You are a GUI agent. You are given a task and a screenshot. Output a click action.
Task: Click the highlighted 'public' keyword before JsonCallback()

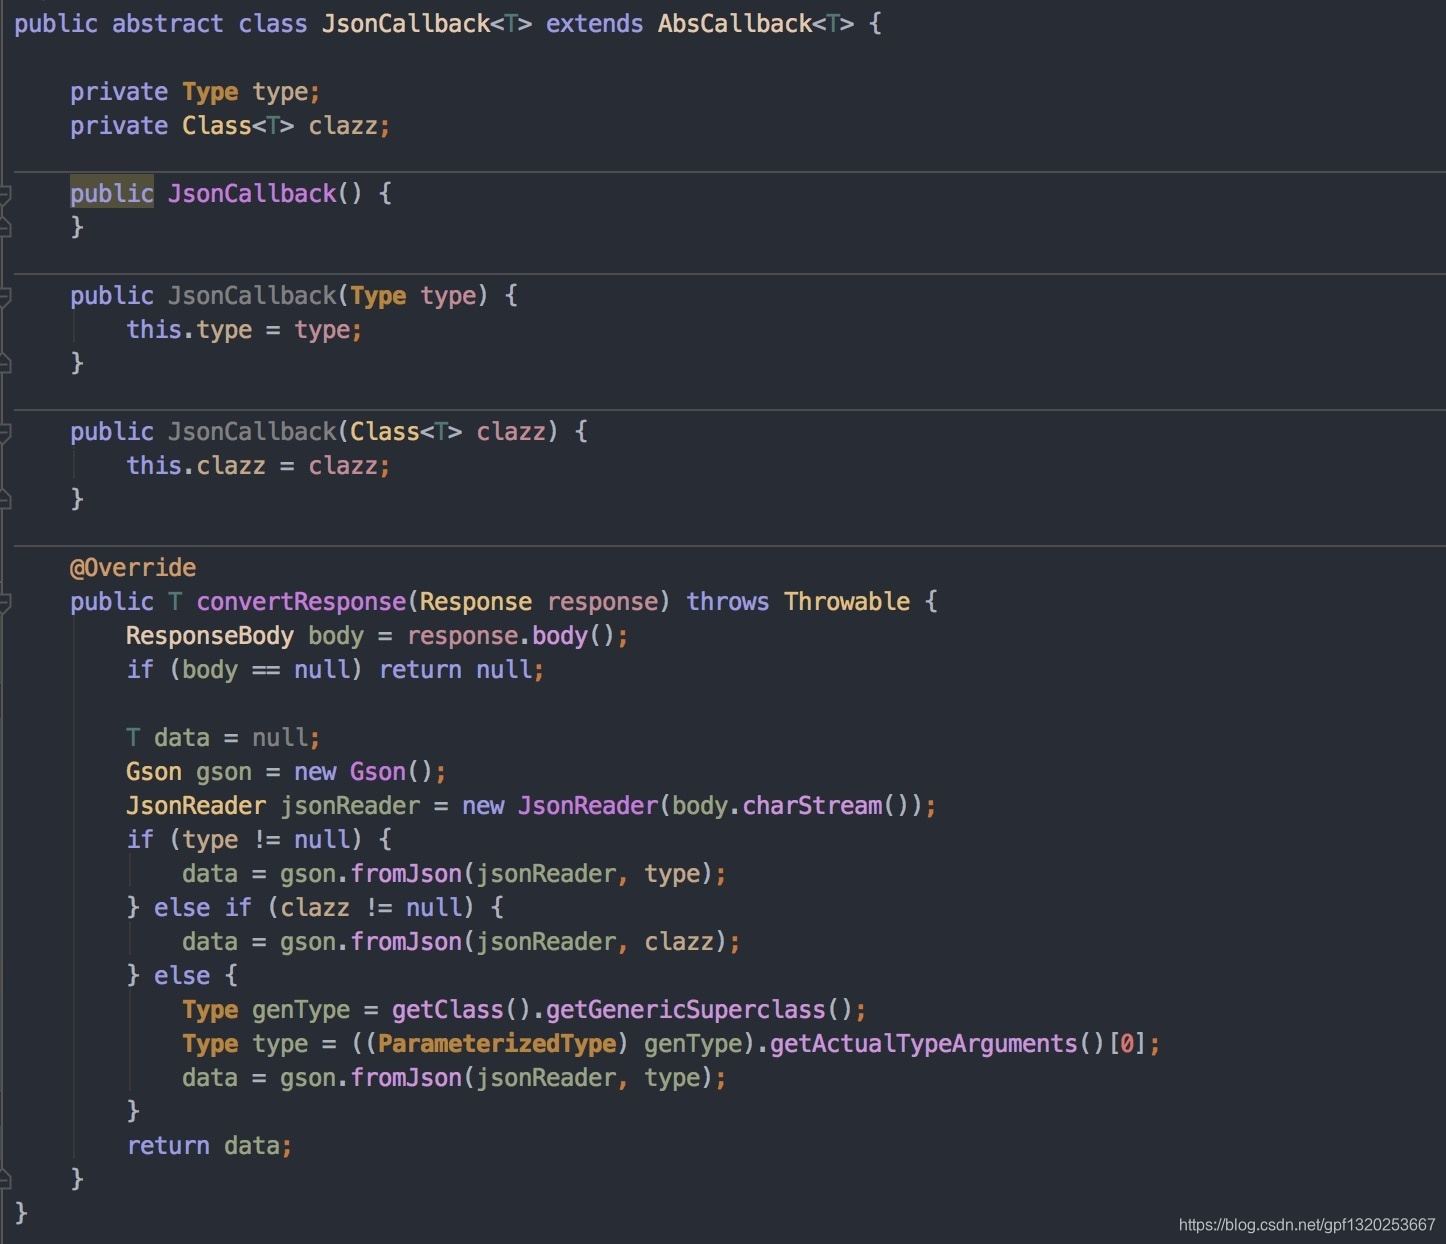pos(112,193)
